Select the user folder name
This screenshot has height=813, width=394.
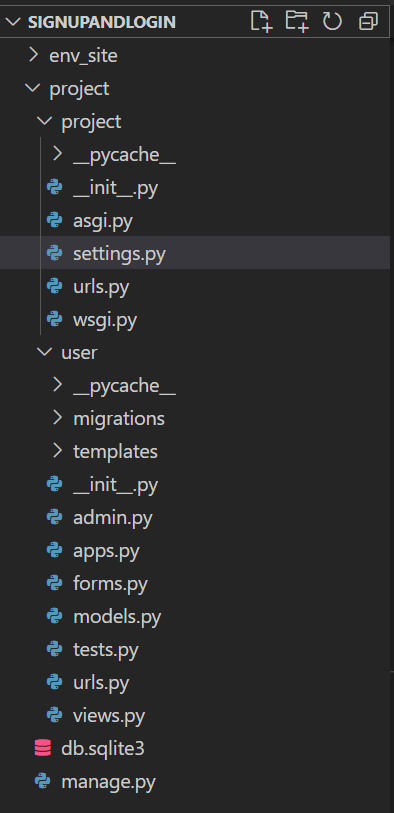click(79, 353)
